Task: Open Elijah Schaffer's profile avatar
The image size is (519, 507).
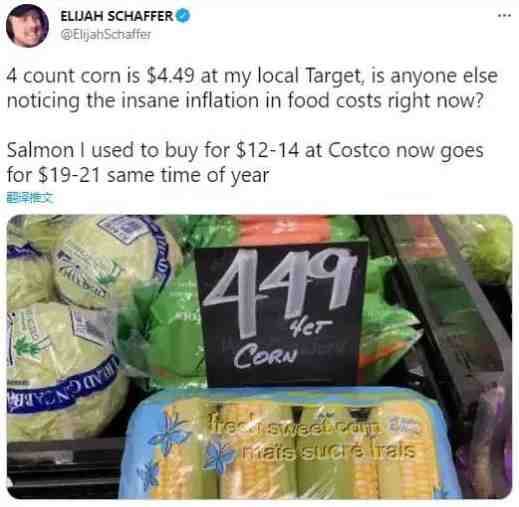Action: pos(27,26)
